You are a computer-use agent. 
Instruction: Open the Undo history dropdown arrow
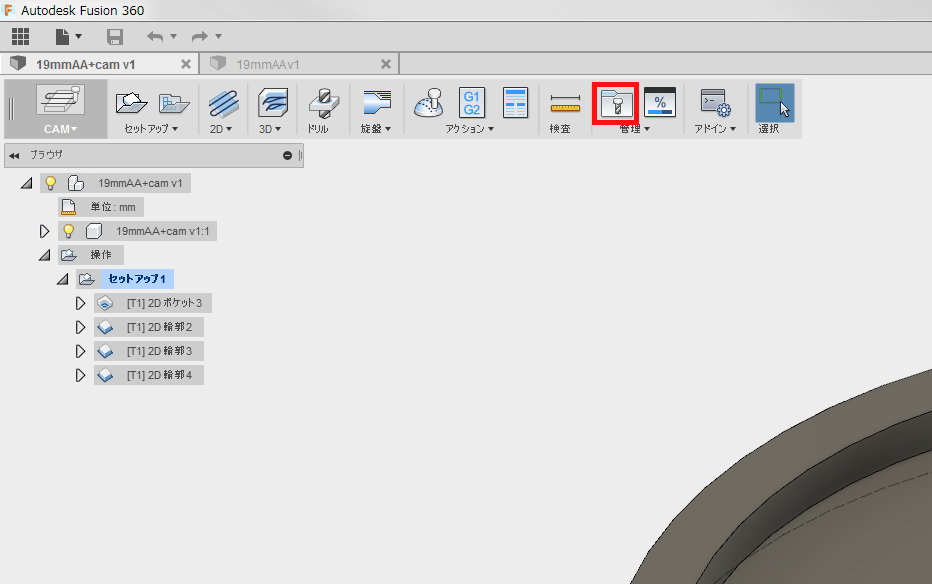coord(174,36)
